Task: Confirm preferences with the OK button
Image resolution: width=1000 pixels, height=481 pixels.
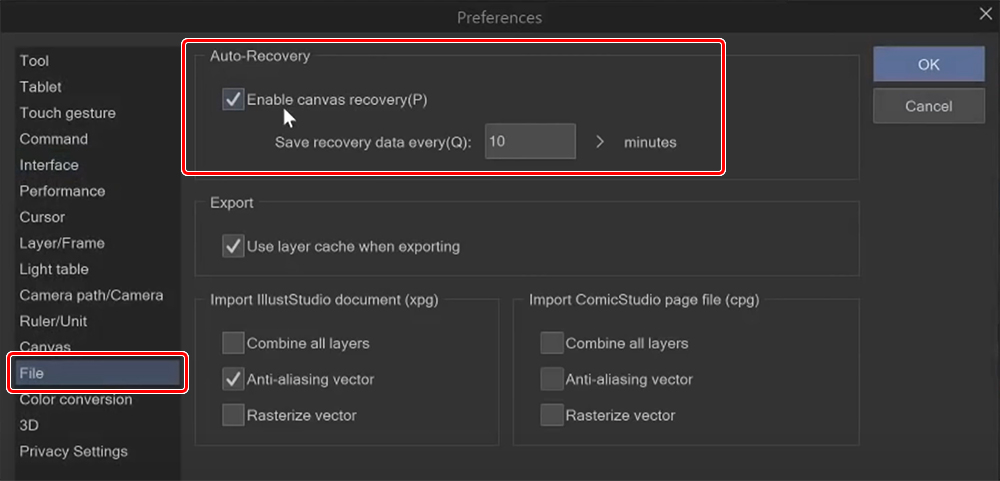Action: tap(928, 65)
